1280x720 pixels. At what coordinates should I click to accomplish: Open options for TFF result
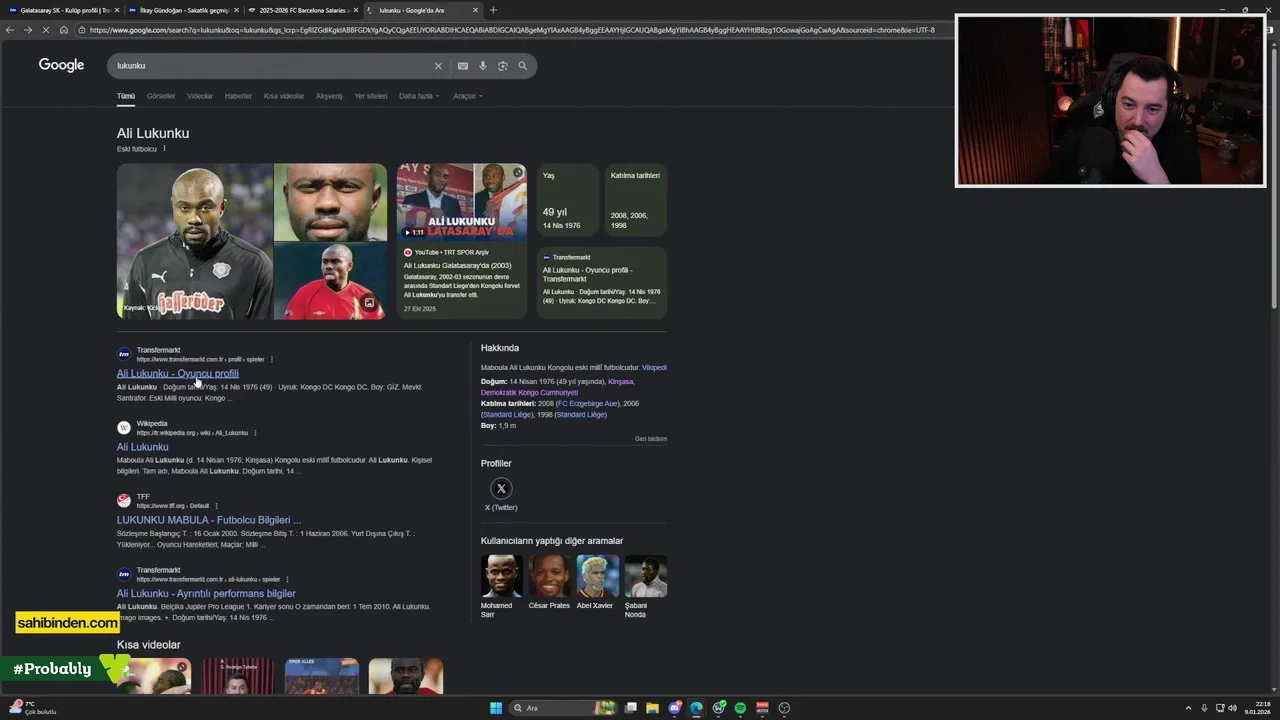tap(216, 506)
